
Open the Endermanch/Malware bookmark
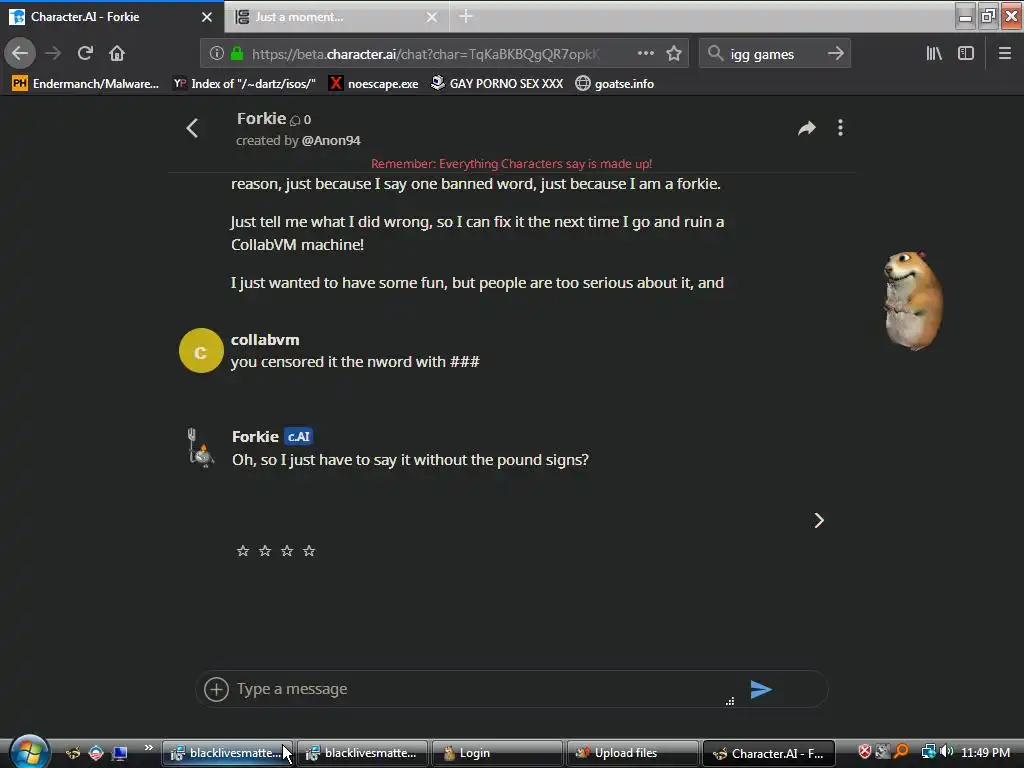86,84
